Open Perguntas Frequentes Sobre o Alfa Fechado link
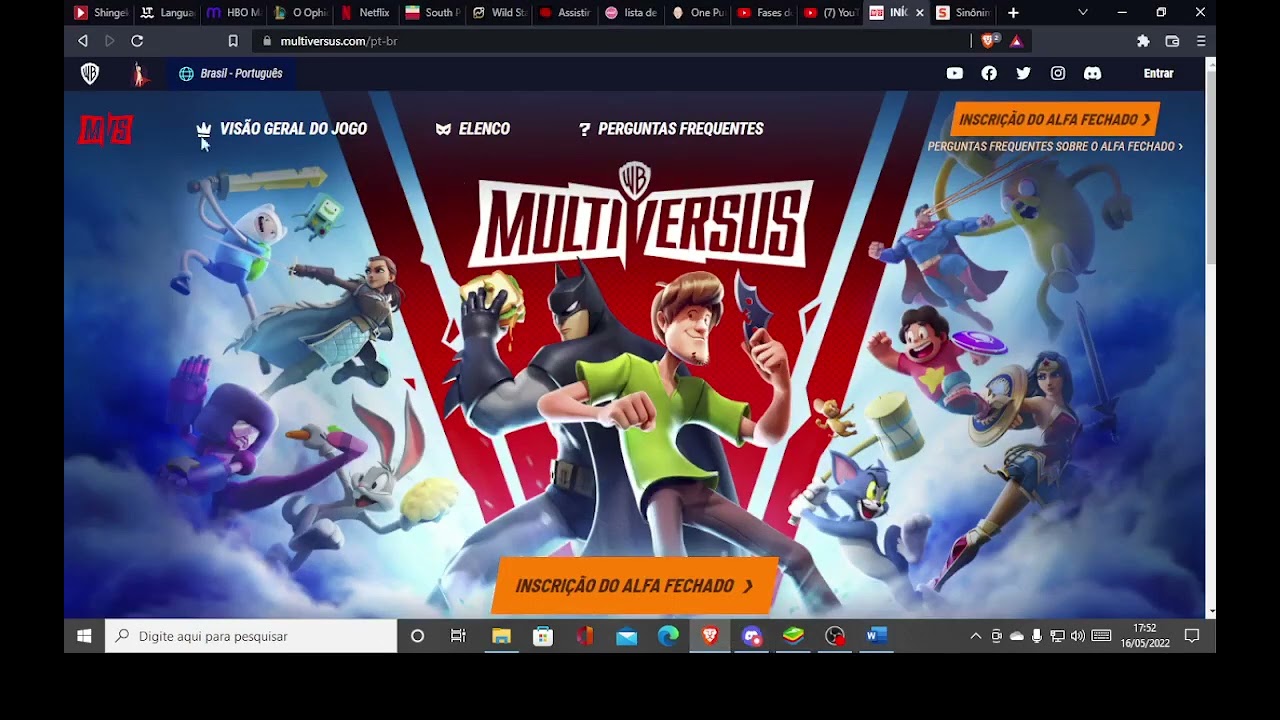This screenshot has width=1280, height=720. (1055, 146)
